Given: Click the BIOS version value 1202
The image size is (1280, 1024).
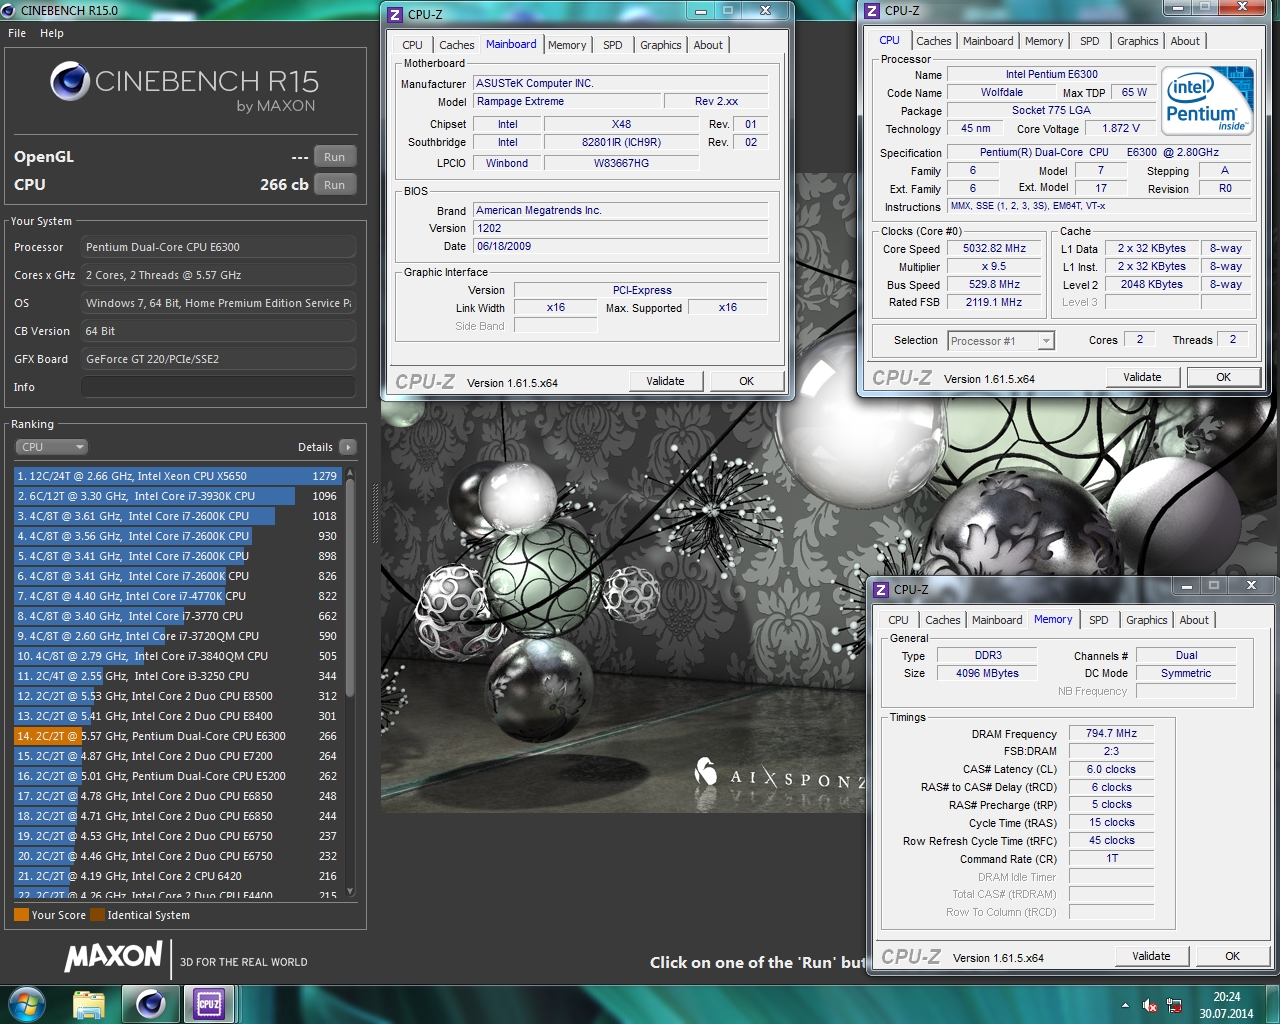Looking at the screenshot, I should coord(620,228).
